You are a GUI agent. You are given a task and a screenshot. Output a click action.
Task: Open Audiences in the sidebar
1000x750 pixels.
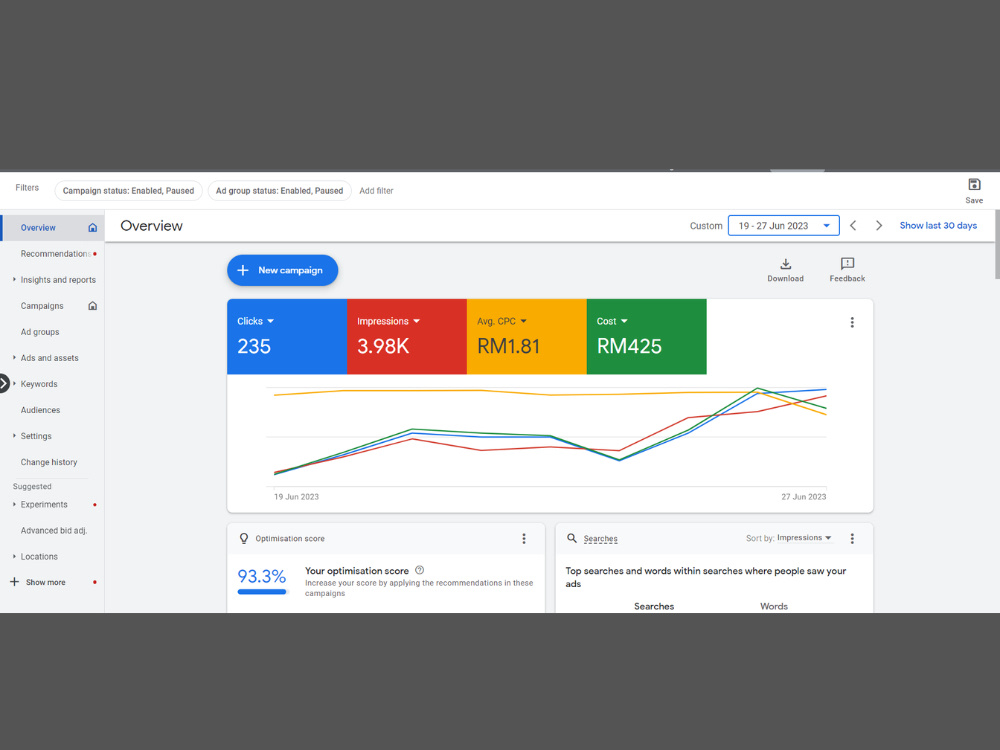pos(40,410)
